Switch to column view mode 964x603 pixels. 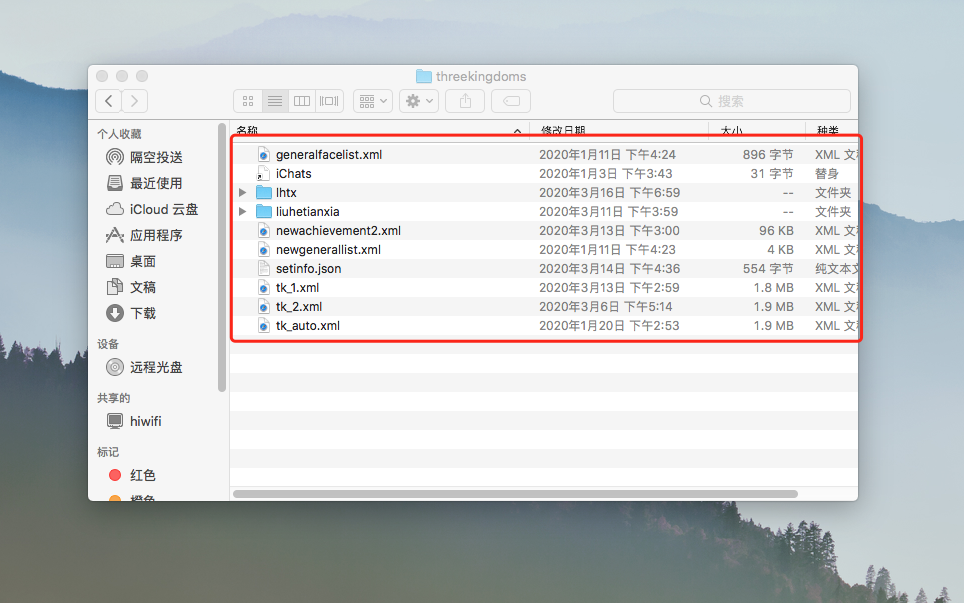pyautogui.click(x=302, y=101)
